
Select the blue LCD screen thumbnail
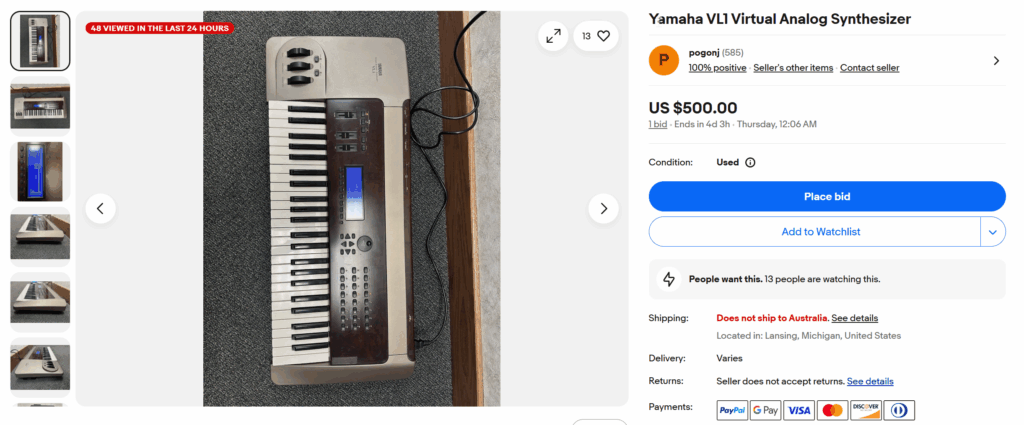[x=40, y=171]
